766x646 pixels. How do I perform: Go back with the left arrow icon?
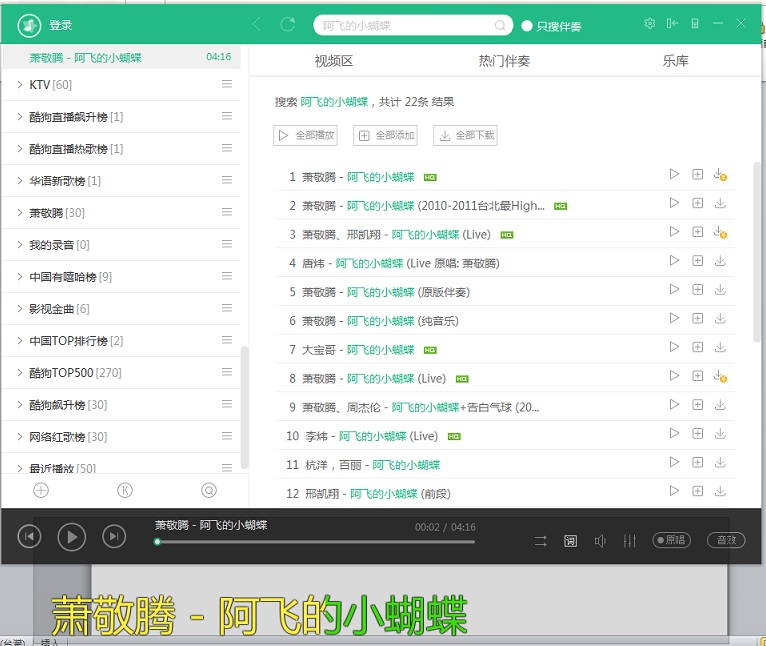pos(257,24)
